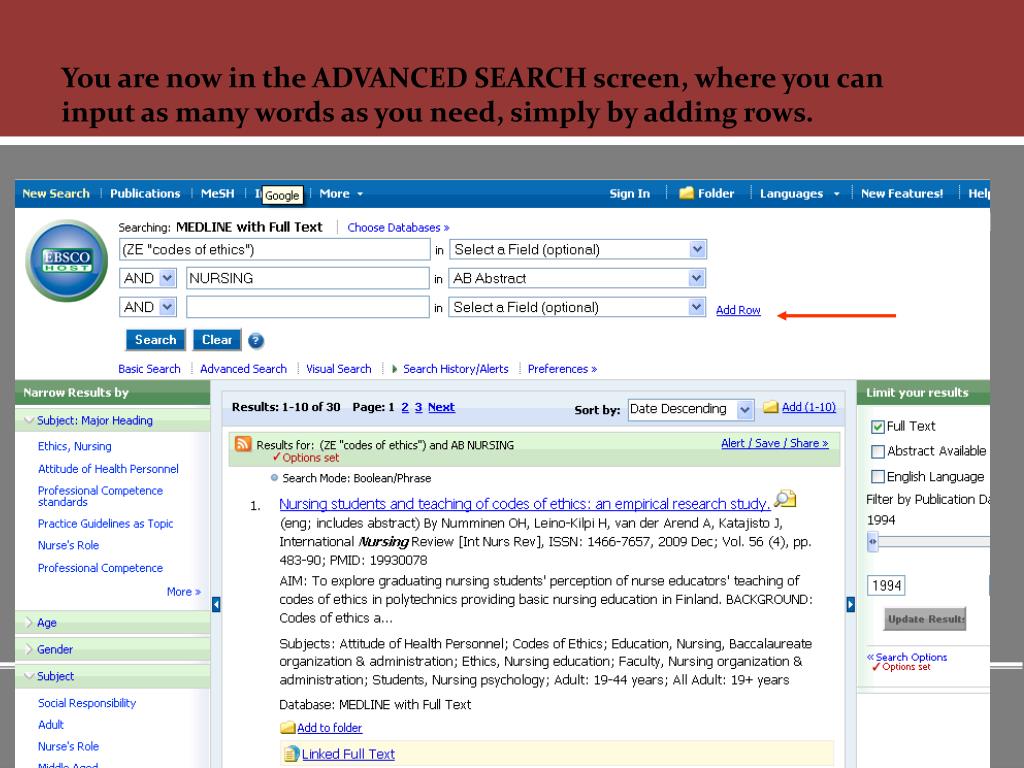The height and width of the screenshot is (768, 1024).
Task: Switch to Visual Search
Action: tap(338, 369)
